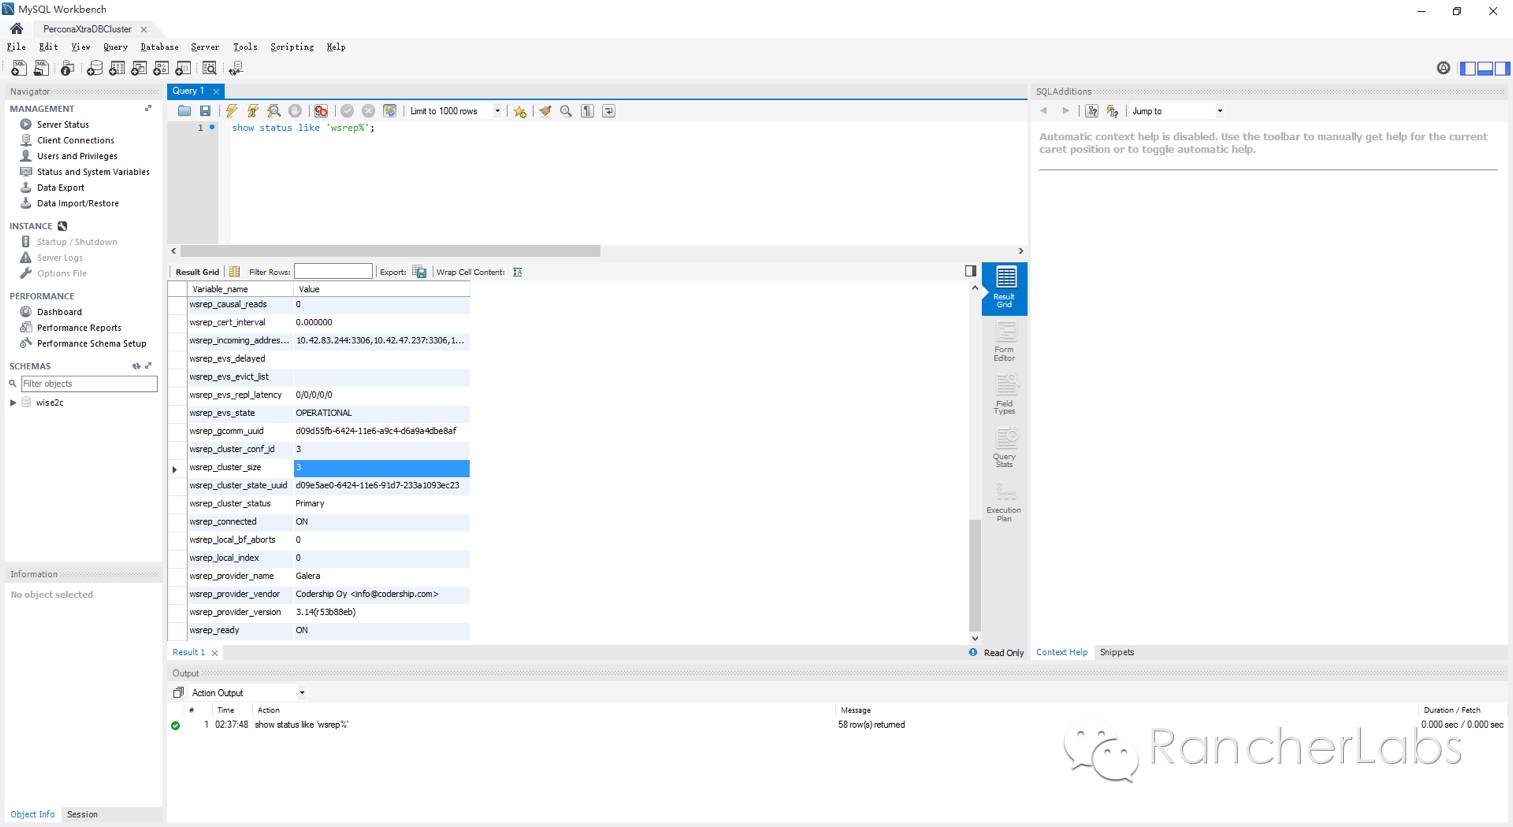Open the home screen tab icon
This screenshot has width=1513, height=827.
tap(16, 29)
